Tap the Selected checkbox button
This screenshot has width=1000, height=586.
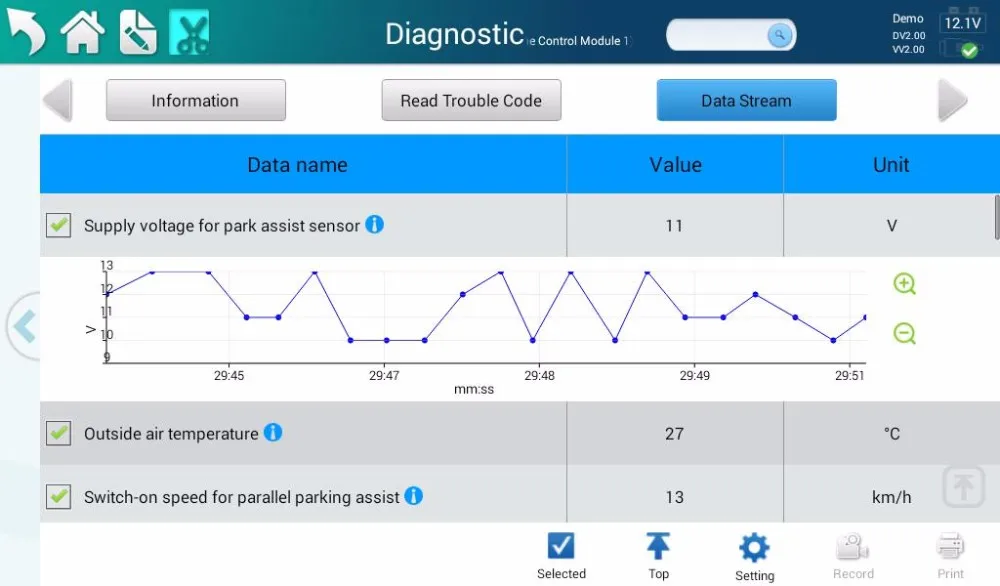tap(561, 556)
